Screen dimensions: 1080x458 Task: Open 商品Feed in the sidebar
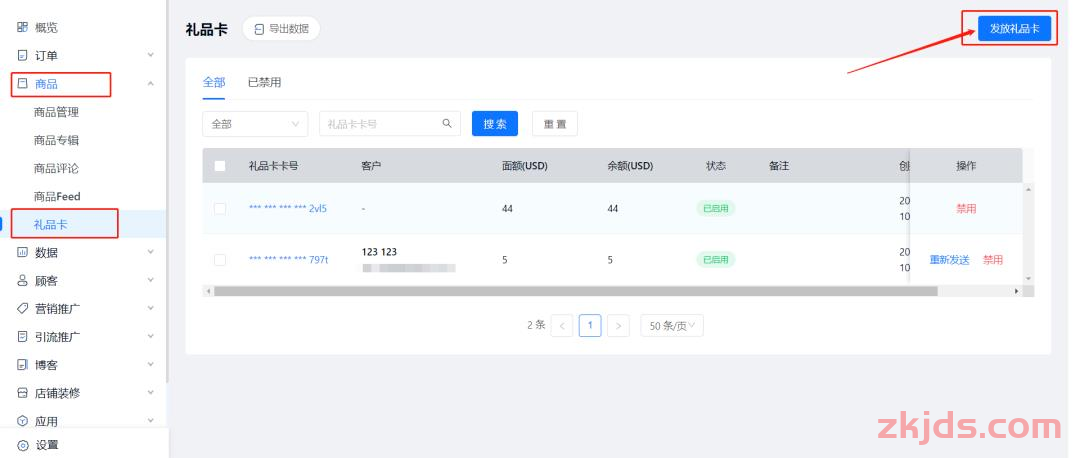[57, 196]
